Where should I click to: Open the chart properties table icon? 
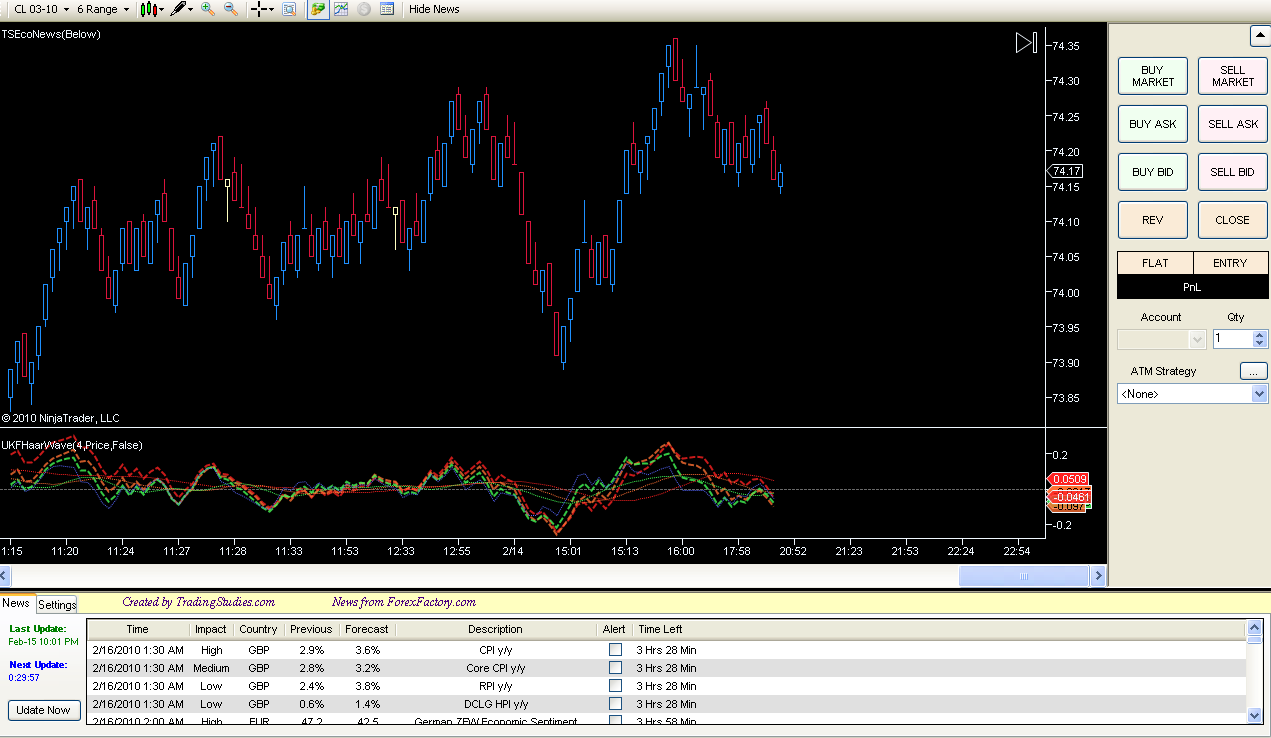387,9
